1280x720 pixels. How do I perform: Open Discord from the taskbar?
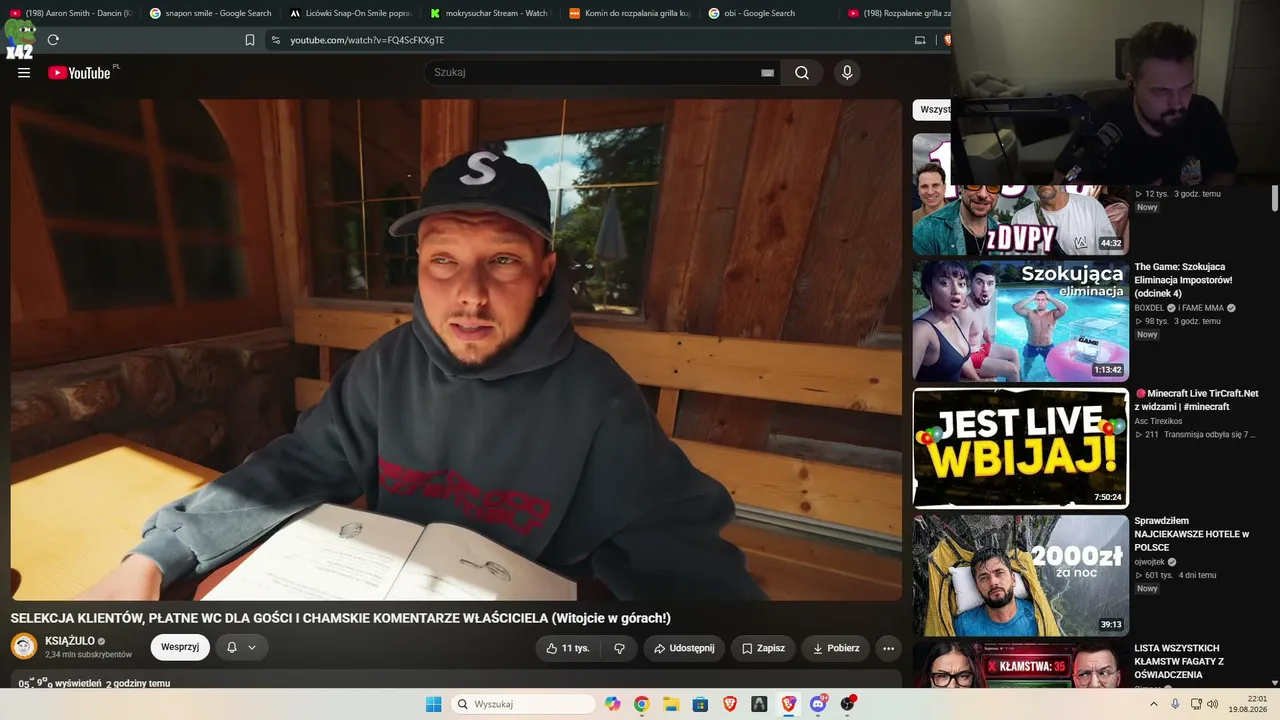pos(818,704)
